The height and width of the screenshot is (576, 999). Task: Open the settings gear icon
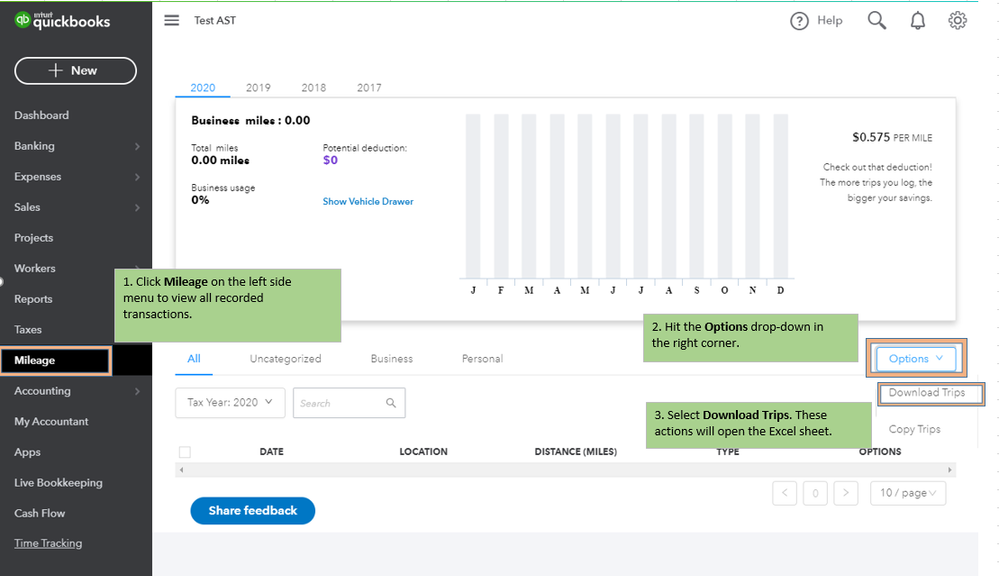(958, 21)
